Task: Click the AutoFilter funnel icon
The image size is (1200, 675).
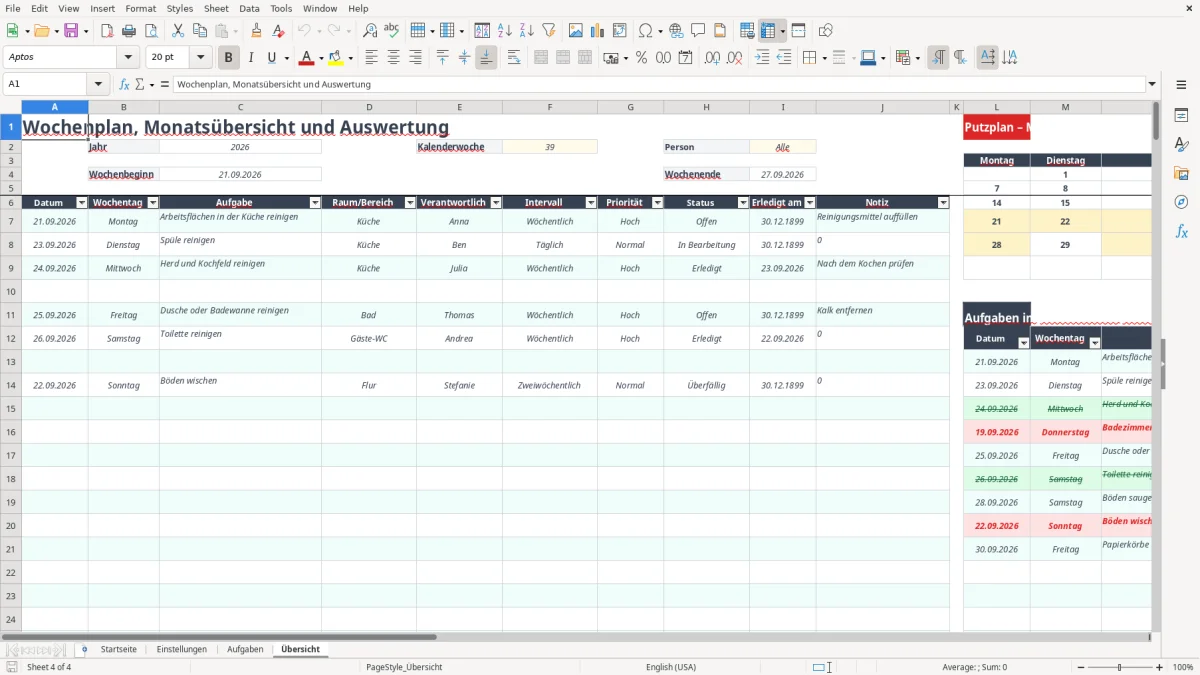Action: [x=549, y=31]
